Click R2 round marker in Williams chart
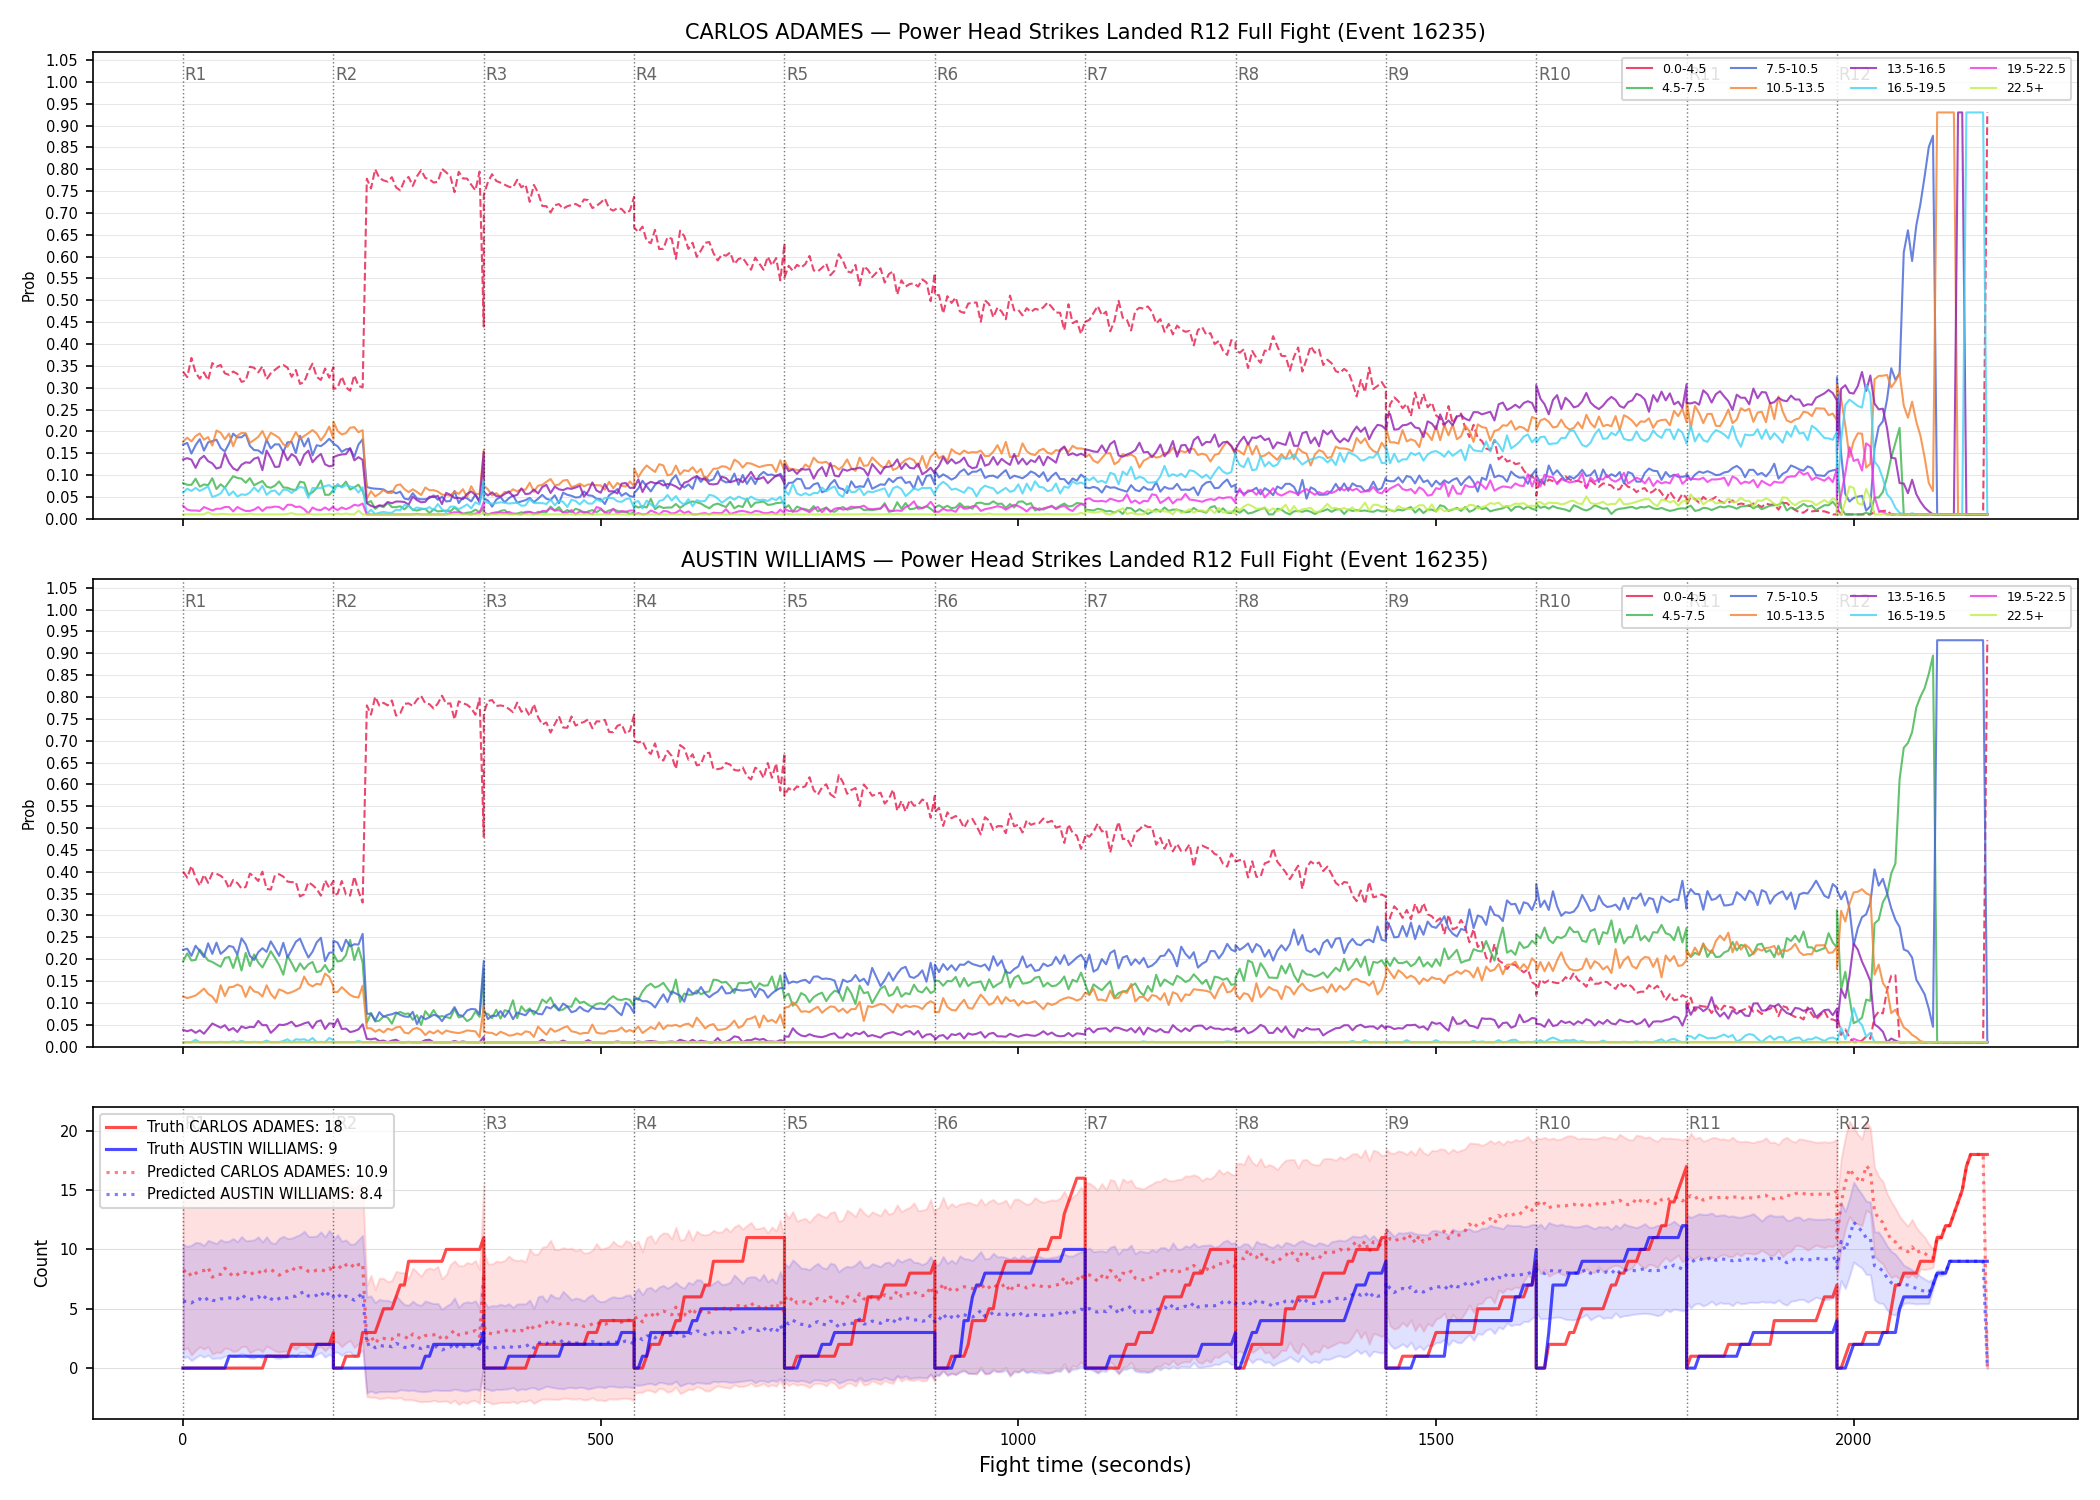 click(346, 601)
